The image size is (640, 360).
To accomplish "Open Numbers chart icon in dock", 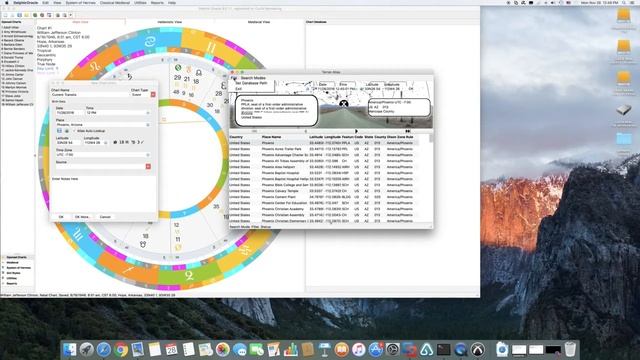I will pyautogui.click(x=291, y=350).
